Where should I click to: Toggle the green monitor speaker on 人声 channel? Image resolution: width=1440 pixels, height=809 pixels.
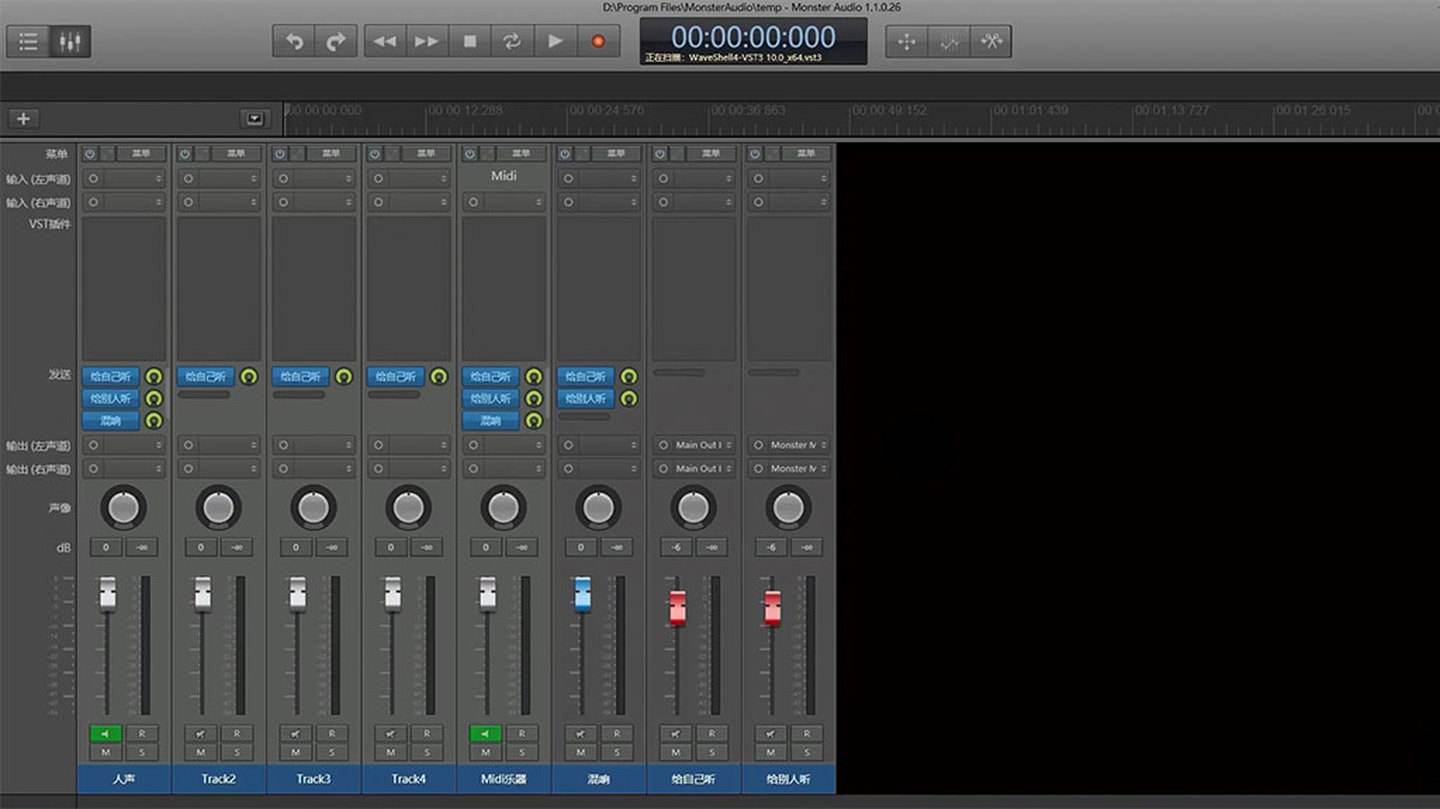coord(106,733)
